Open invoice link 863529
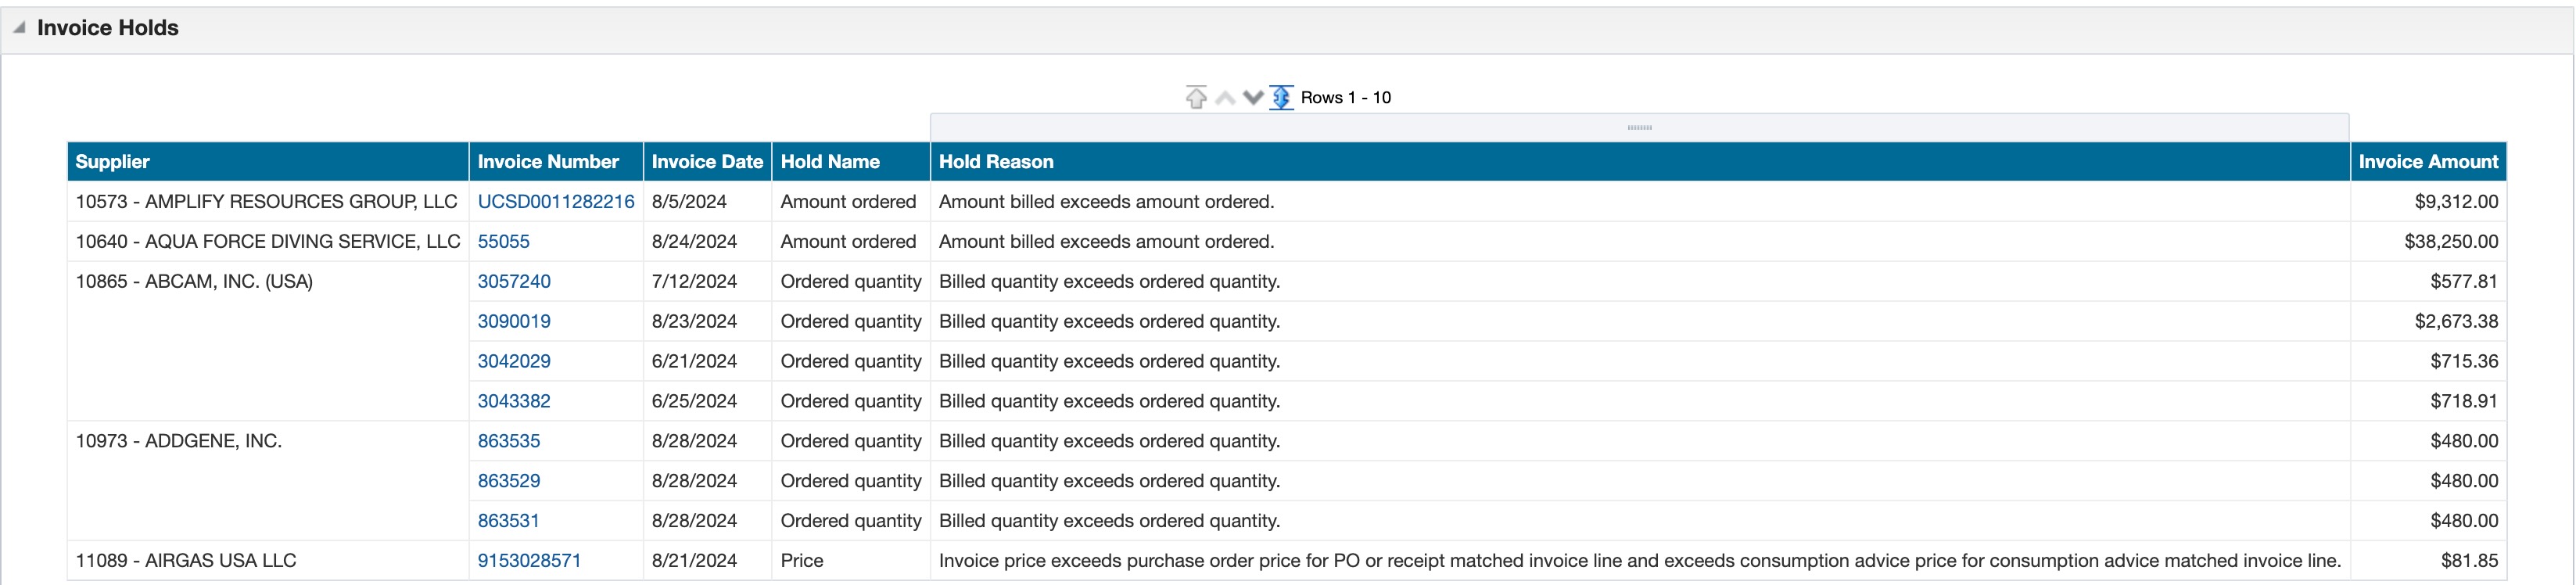 (x=509, y=481)
